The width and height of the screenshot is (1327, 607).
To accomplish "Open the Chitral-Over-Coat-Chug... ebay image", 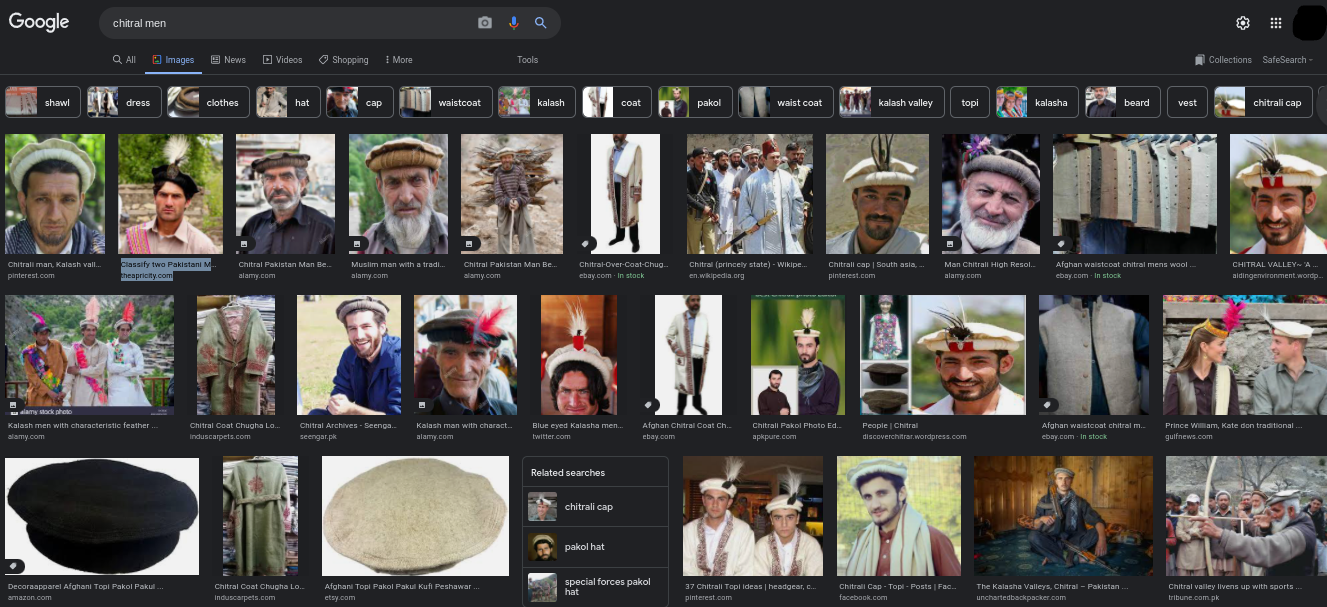I will (625, 194).
